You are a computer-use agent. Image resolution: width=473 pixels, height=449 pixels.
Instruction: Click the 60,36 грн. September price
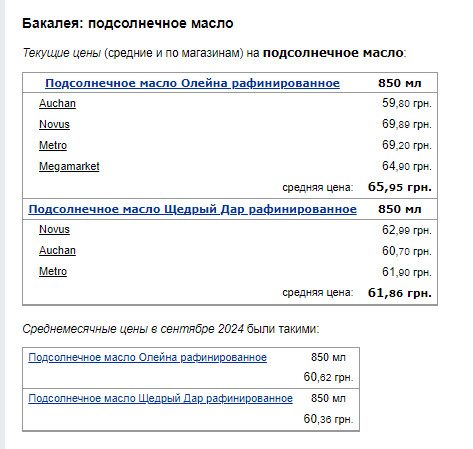[x=328, y=419]
